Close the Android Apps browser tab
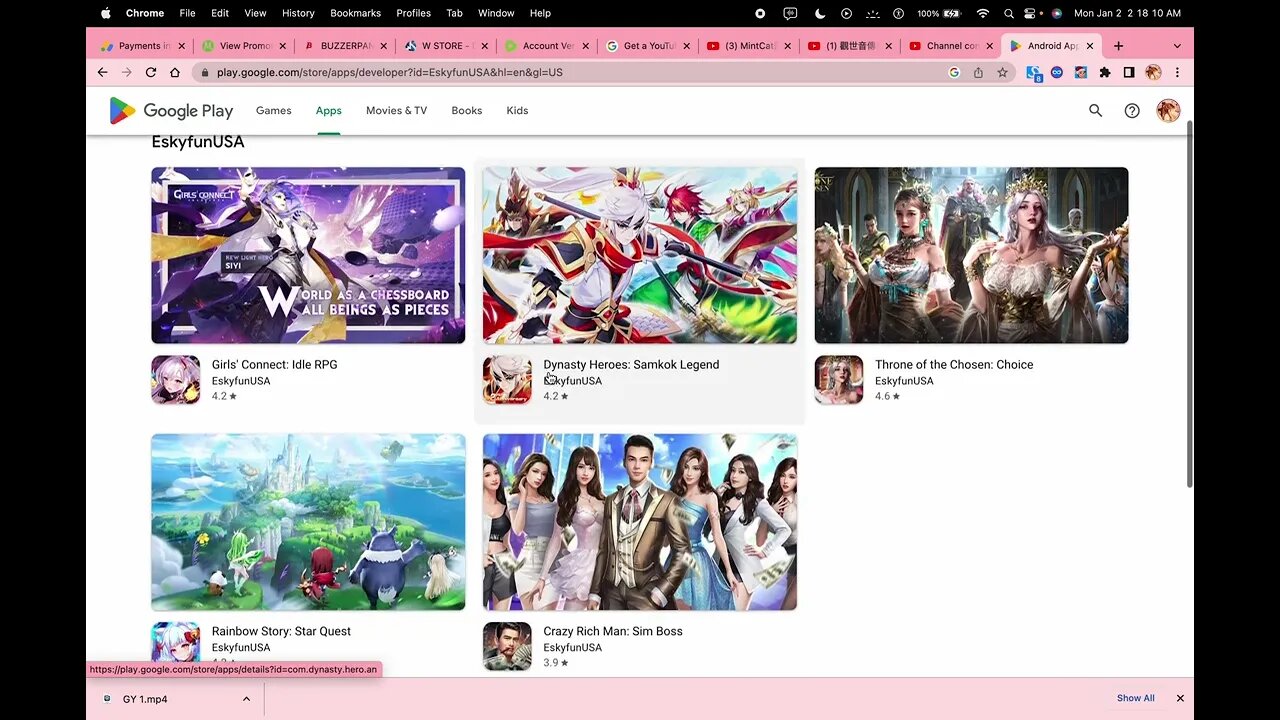Viewport: 1280px width, 720px height. pyautogui.click(x=1090, y=45)
